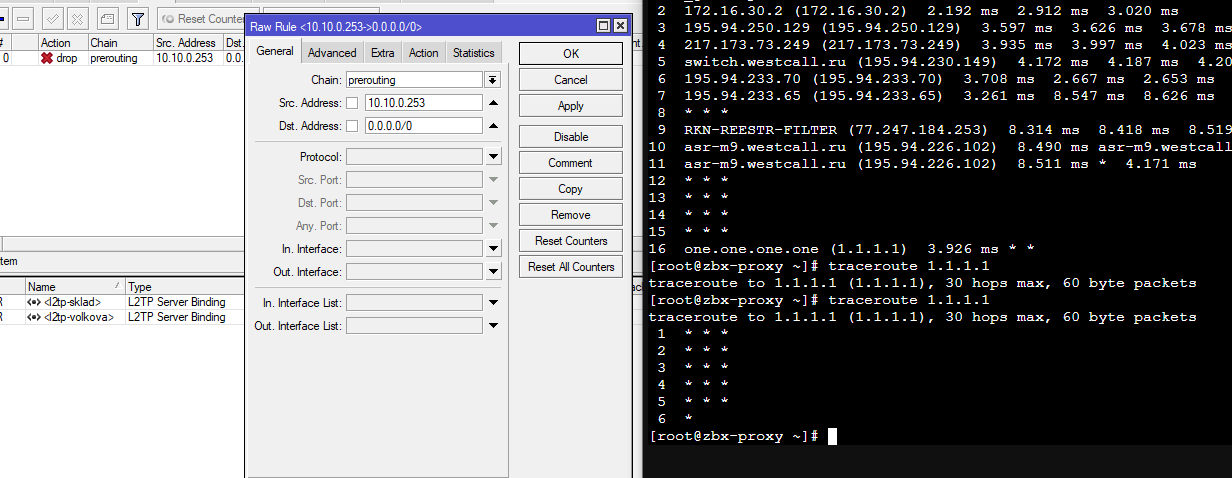
Task: Sort interfaces by Name column header
Action: [75, 287]
